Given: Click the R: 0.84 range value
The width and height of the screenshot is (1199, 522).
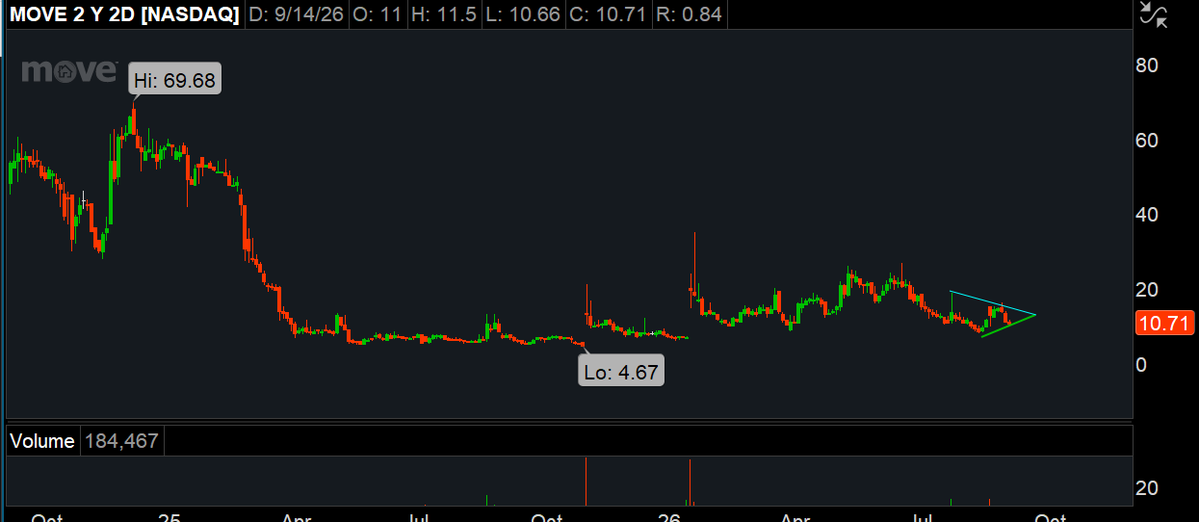Looking at the screenshot, I should tap(687, 15).
